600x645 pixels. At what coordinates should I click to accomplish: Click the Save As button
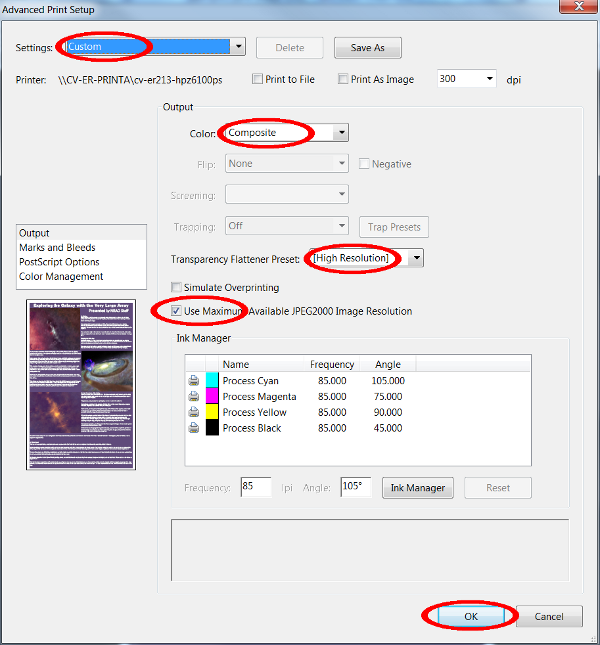pyautogui.click(x=367, y=48)
